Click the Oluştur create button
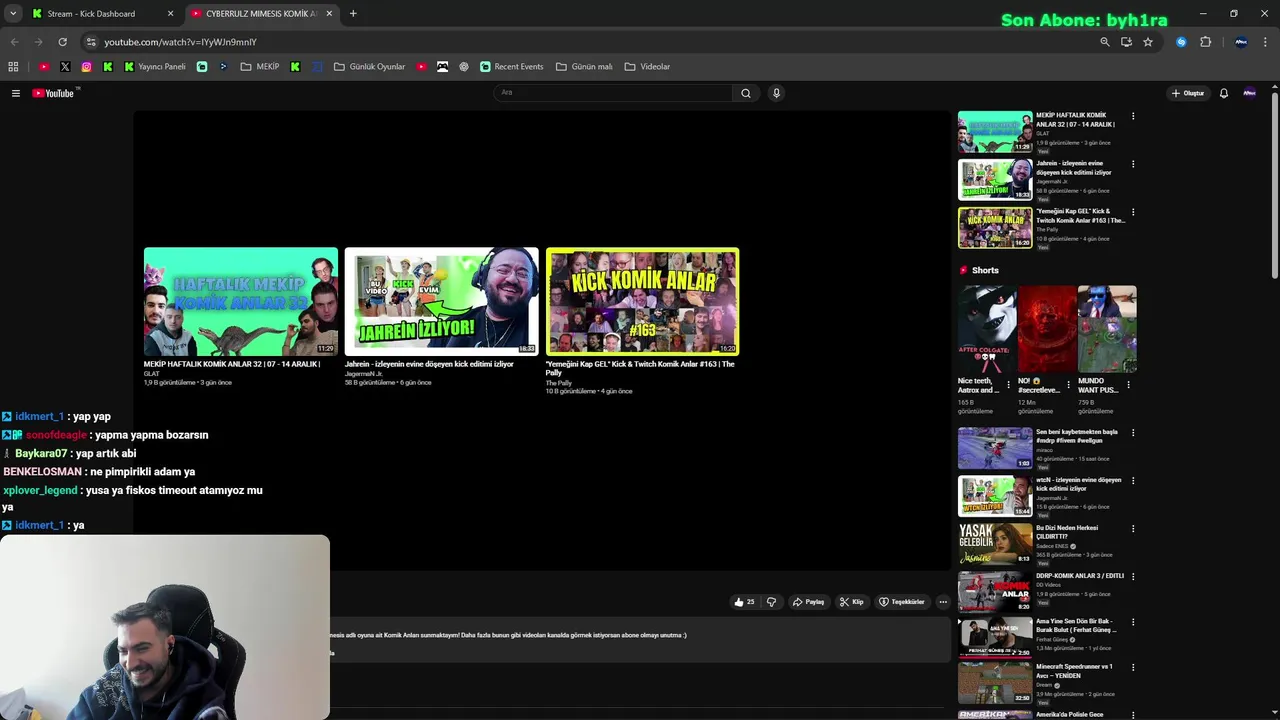Viewport: 1280px width, 720px height. [1188, 93]
